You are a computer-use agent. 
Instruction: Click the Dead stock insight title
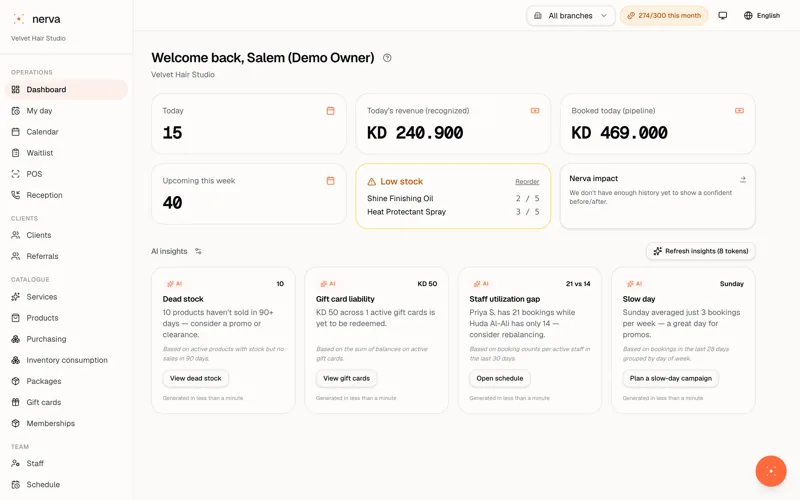(x=183, y=299)
